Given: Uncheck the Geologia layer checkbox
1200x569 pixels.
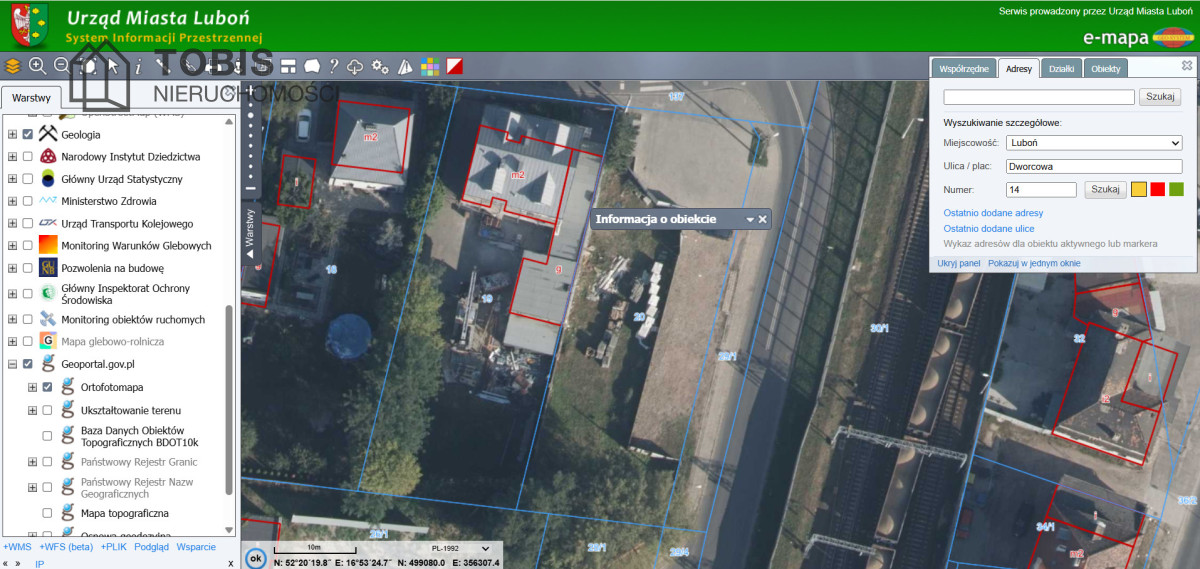Looking at the screenshot, I should [28, 134].
